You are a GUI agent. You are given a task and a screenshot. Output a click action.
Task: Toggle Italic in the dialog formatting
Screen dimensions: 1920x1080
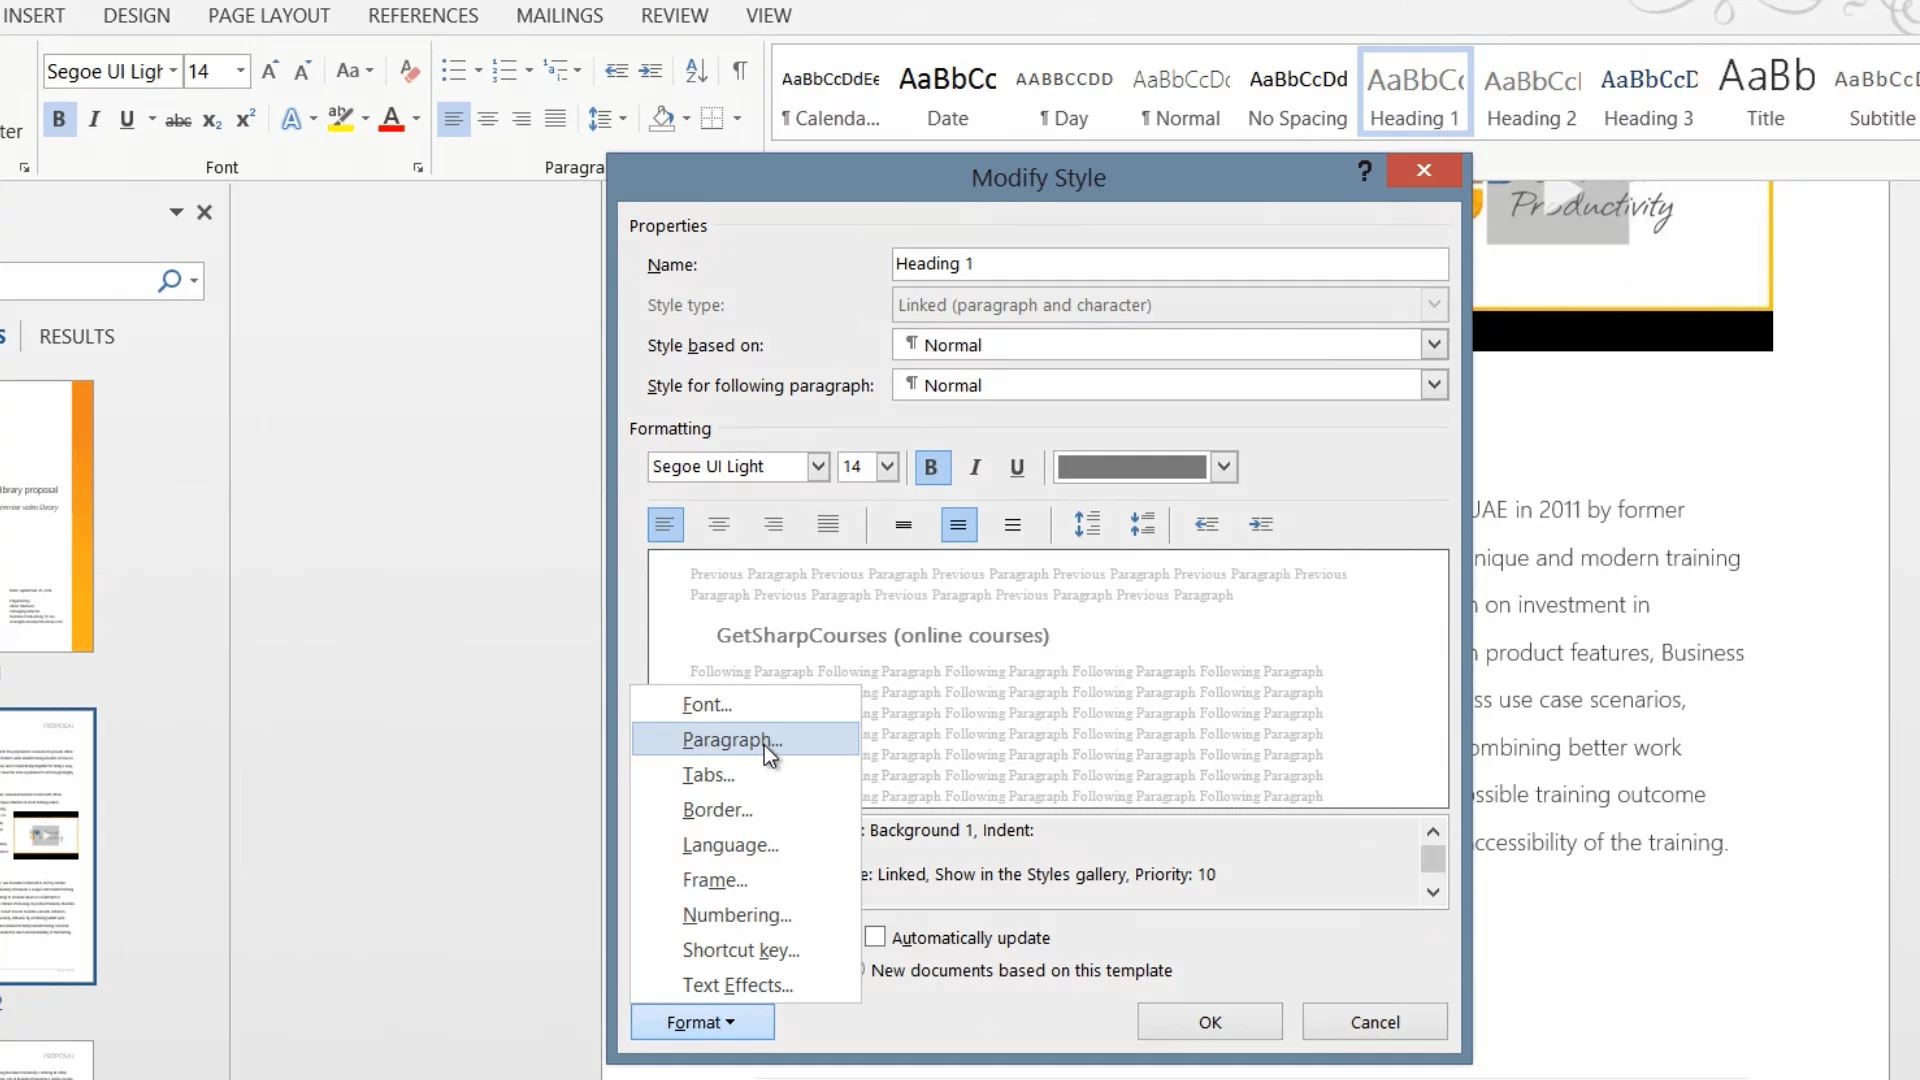pos(975,467)
